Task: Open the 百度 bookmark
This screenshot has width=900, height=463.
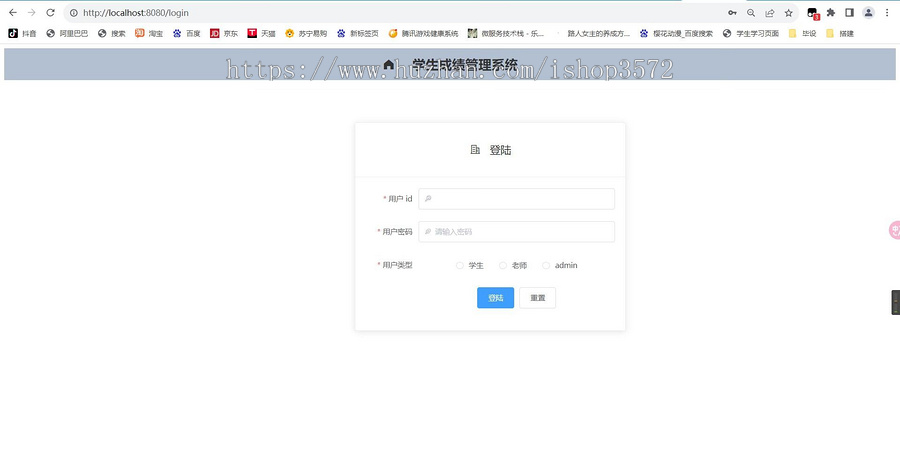Action: coord(187,33)
